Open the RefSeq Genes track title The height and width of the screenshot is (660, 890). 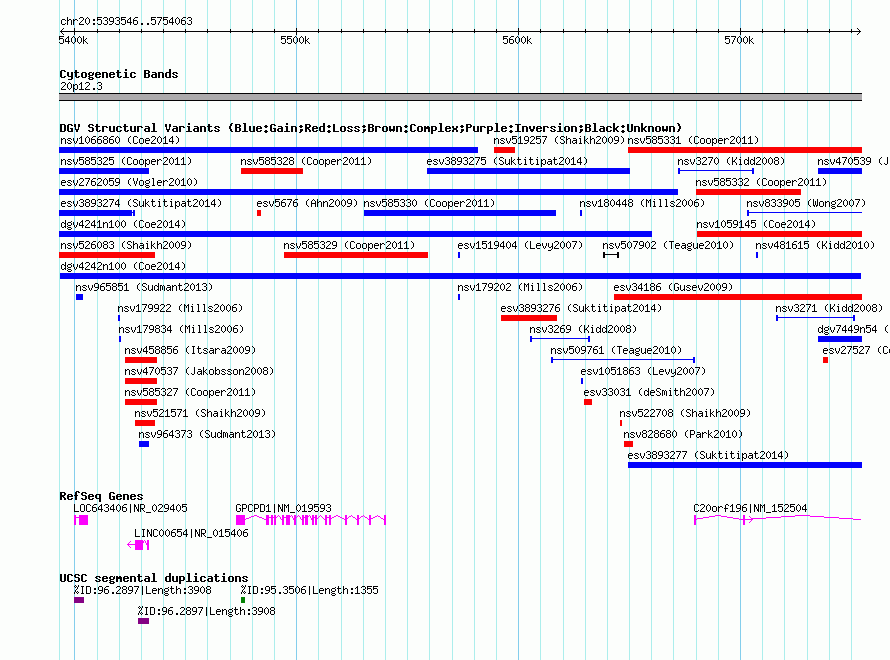101,496
